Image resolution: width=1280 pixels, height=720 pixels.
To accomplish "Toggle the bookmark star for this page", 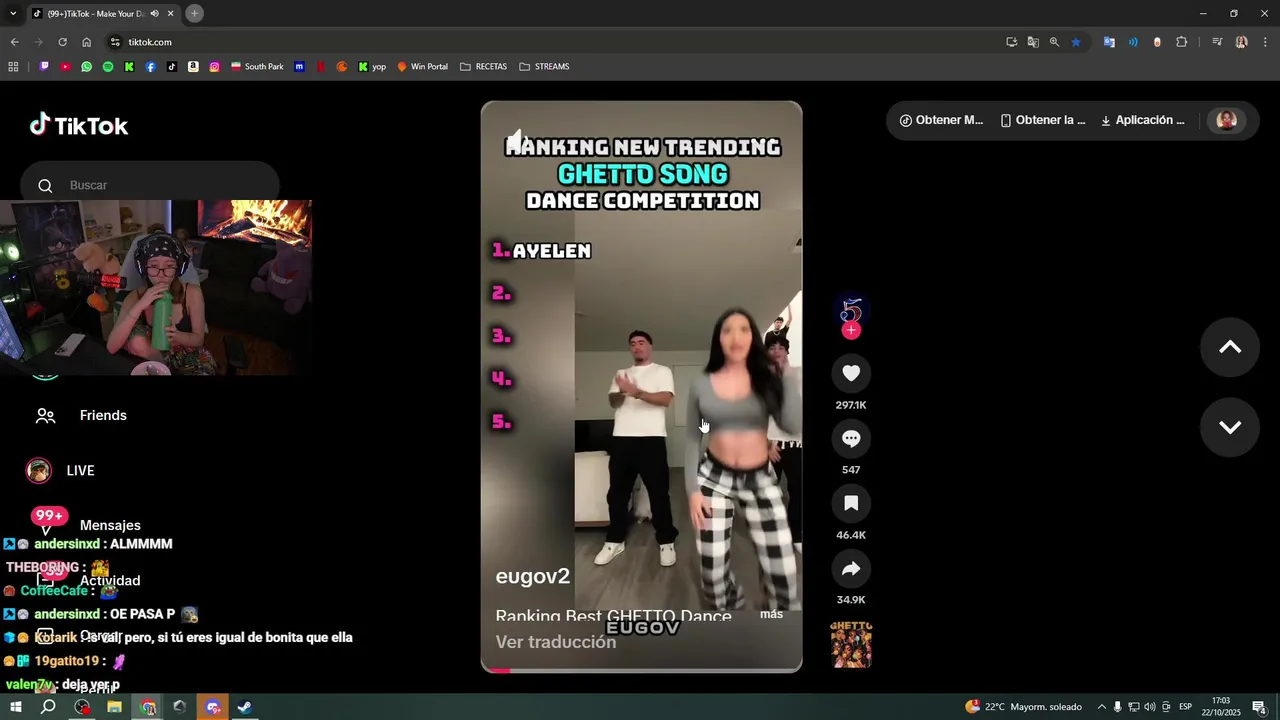I will point(1076,42).
